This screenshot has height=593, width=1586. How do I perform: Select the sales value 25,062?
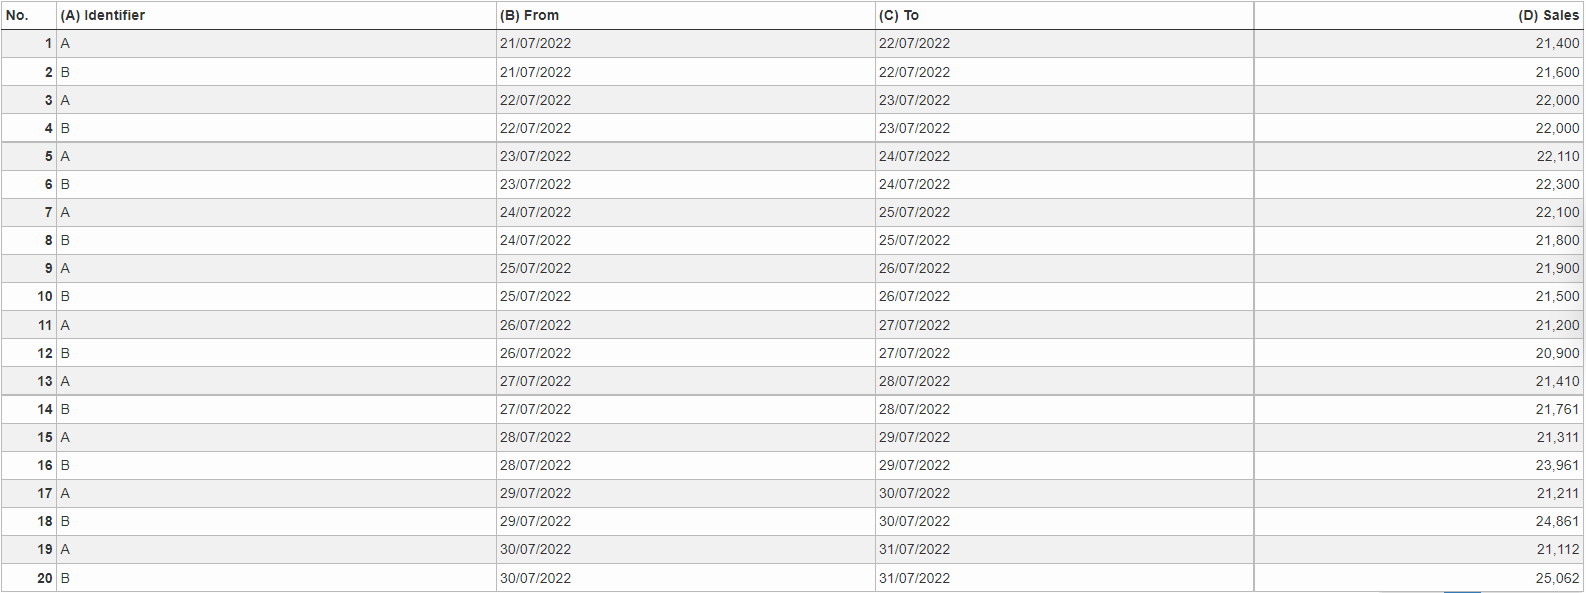tap(1557, 578)
